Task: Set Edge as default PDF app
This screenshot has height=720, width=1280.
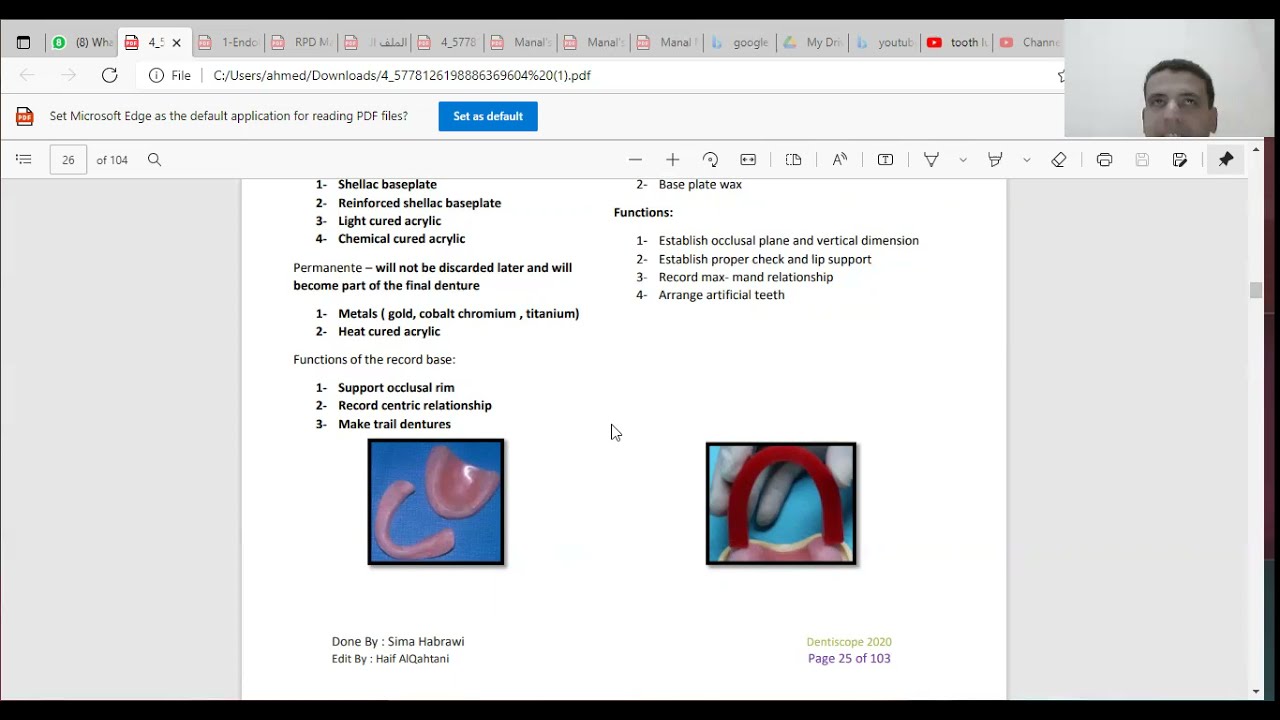Action: tap(488, 116)
